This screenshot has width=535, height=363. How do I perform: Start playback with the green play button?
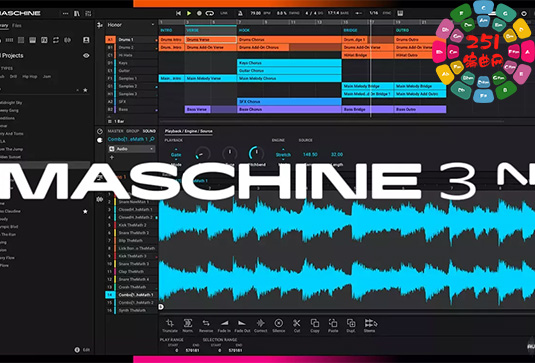(189, 13)
